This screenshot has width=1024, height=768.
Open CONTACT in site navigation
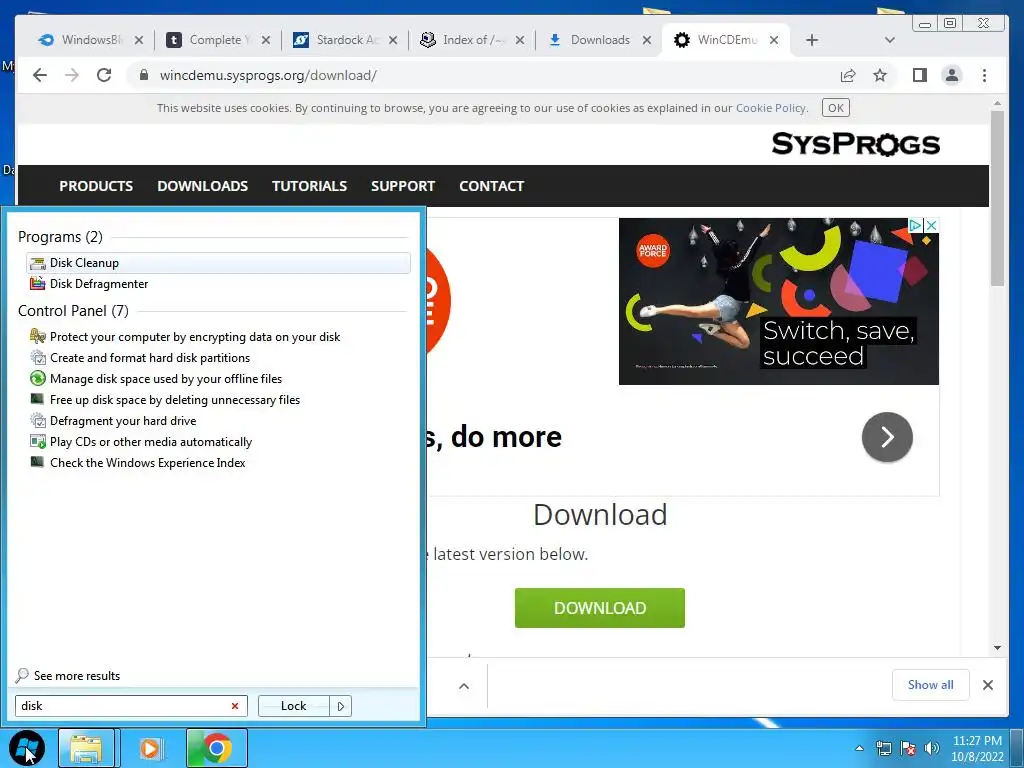(x=492, y=186)
